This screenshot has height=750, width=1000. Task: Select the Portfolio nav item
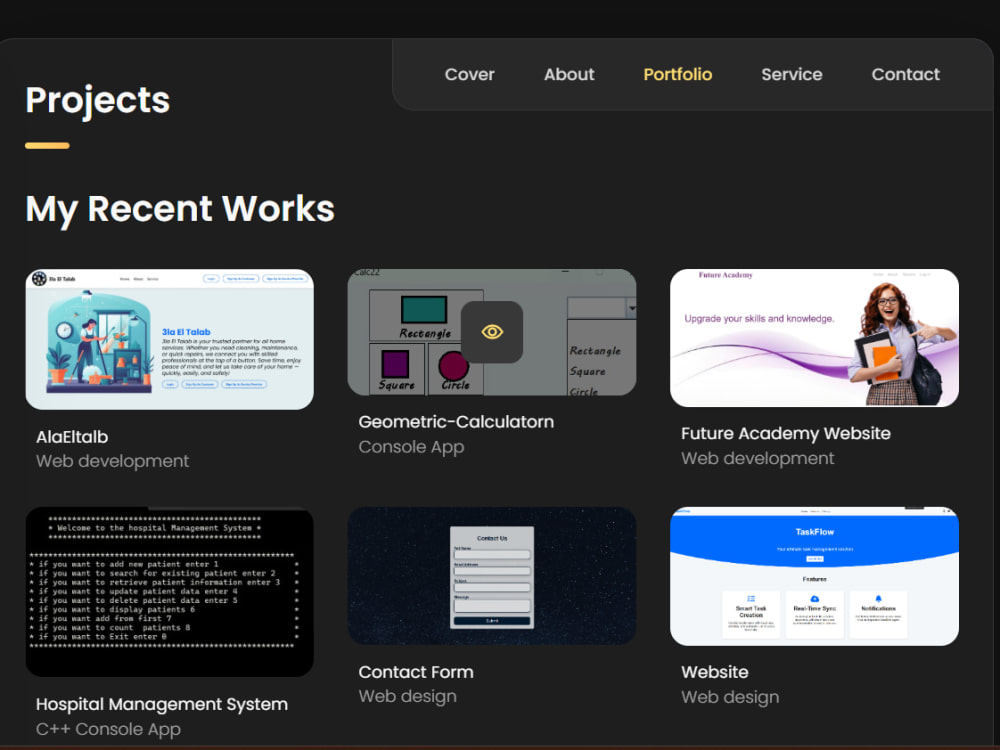[x=677, y=75]
